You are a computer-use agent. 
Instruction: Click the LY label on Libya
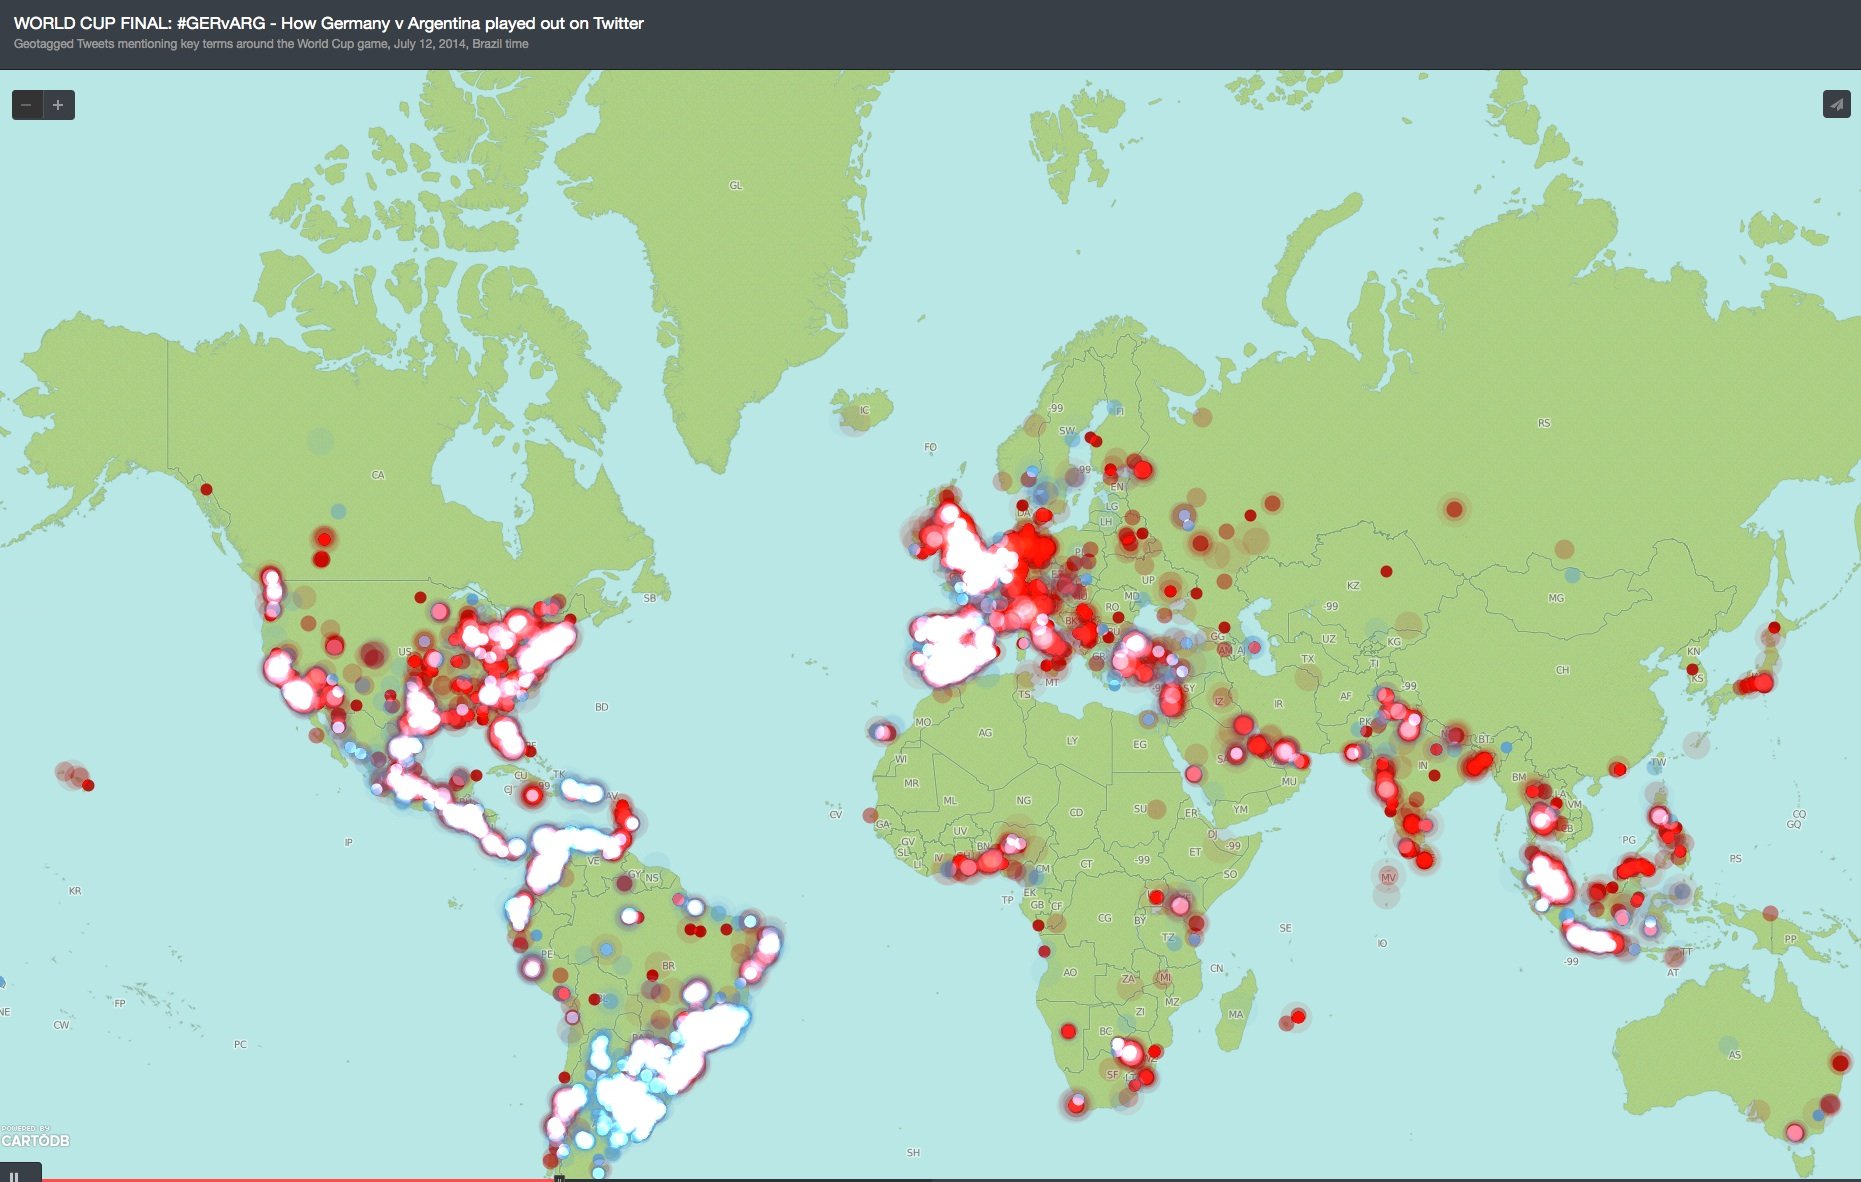click(1072, 741)
